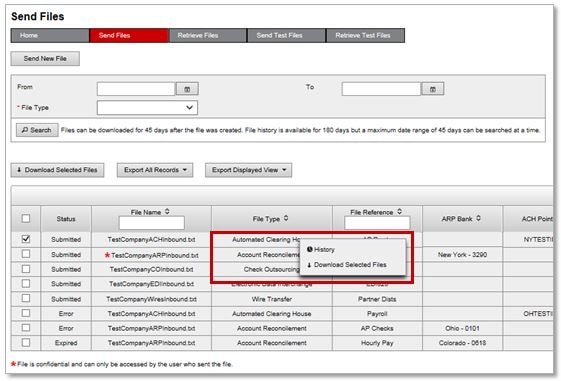Switch to the Retrieve Files tab
The width and height of the screenshot is (561, 381).
[x=208, y=35]
